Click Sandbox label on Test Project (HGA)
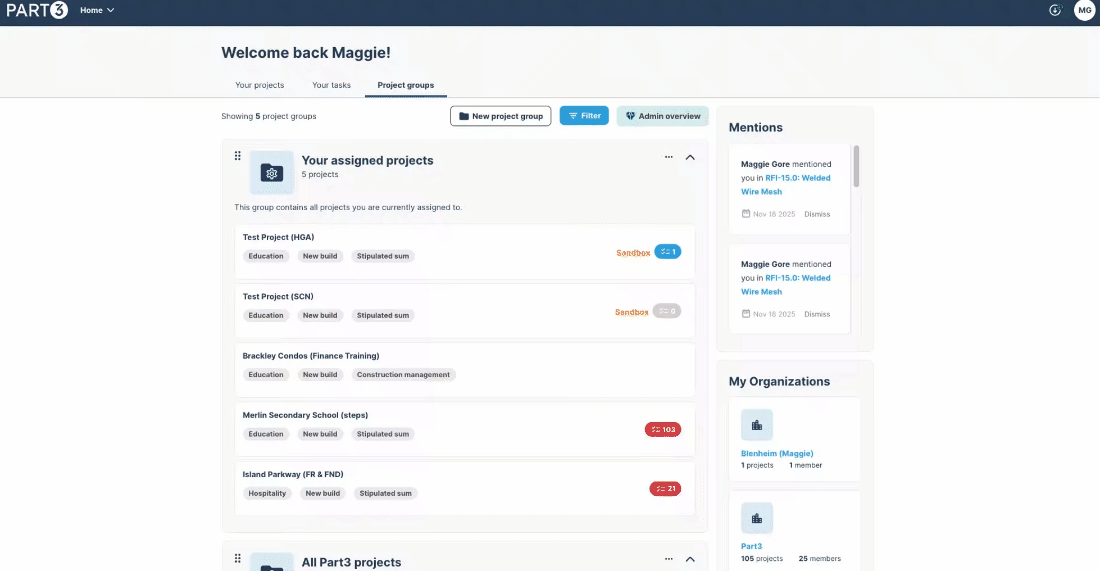1100x571 pixels. [633, 253]
